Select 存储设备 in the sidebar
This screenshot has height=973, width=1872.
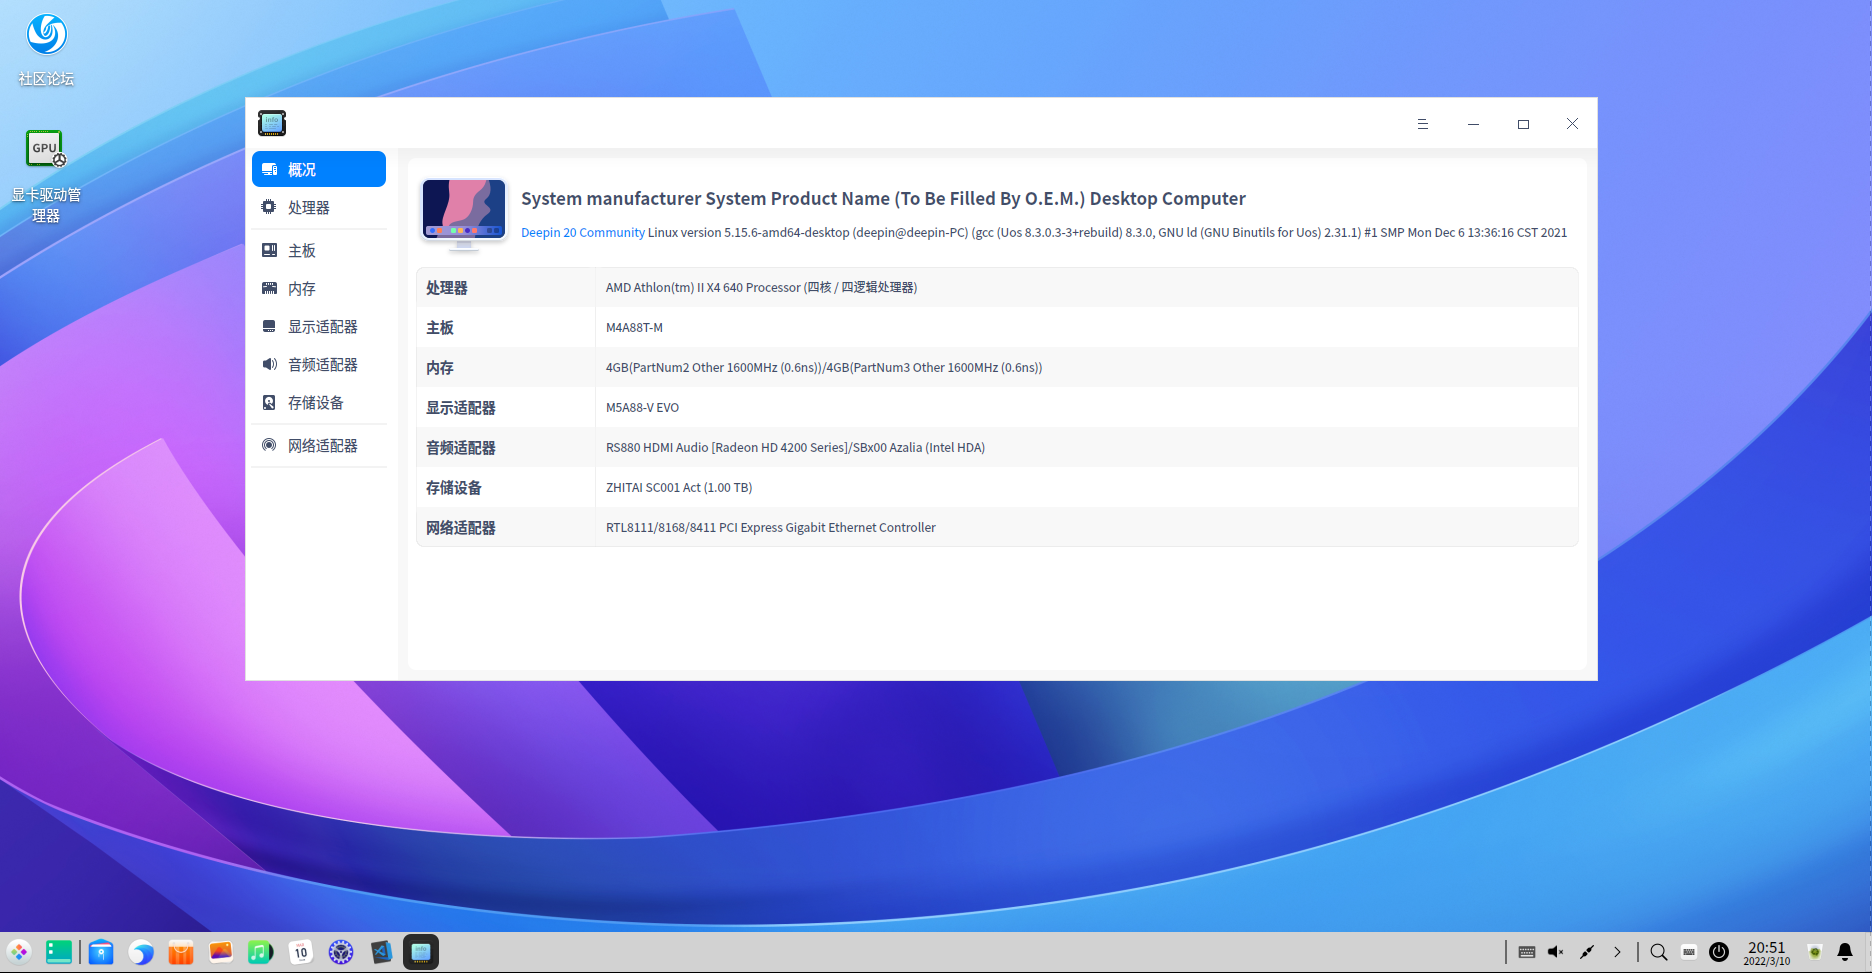(x=319, y=402)
